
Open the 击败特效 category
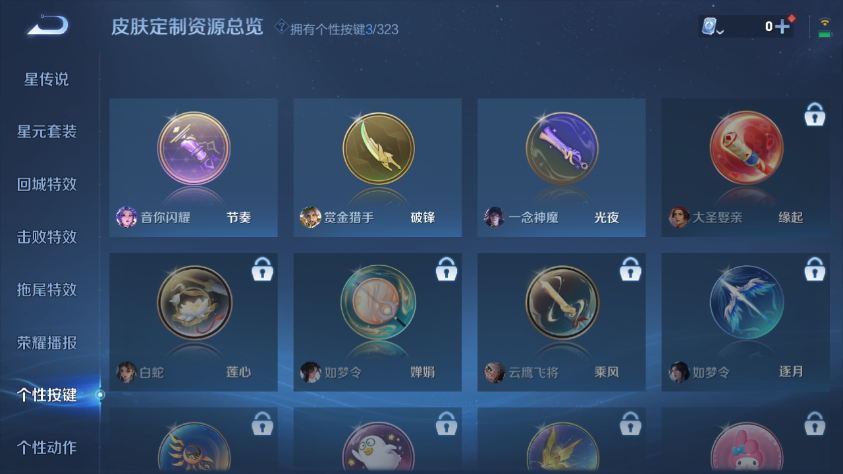click(47, 237)
